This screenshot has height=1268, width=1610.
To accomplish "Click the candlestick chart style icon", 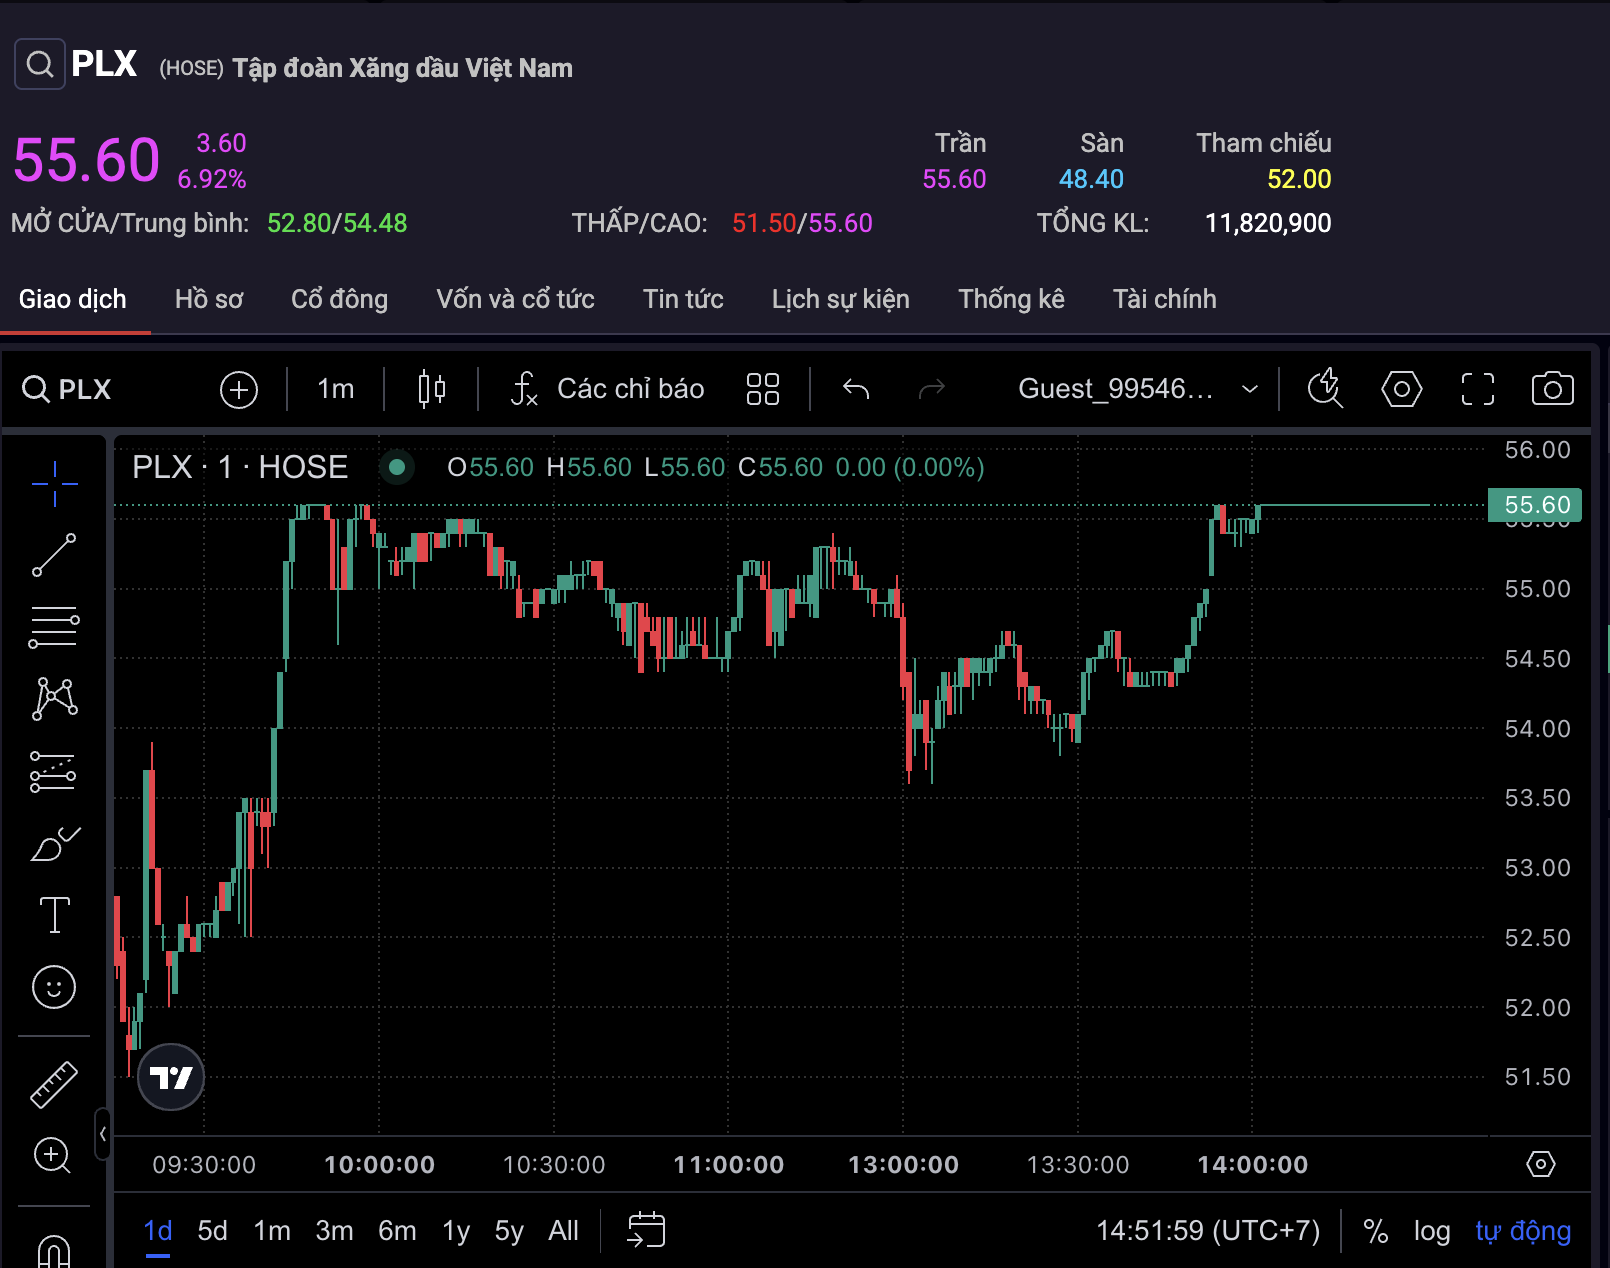I will coord(431,389).
